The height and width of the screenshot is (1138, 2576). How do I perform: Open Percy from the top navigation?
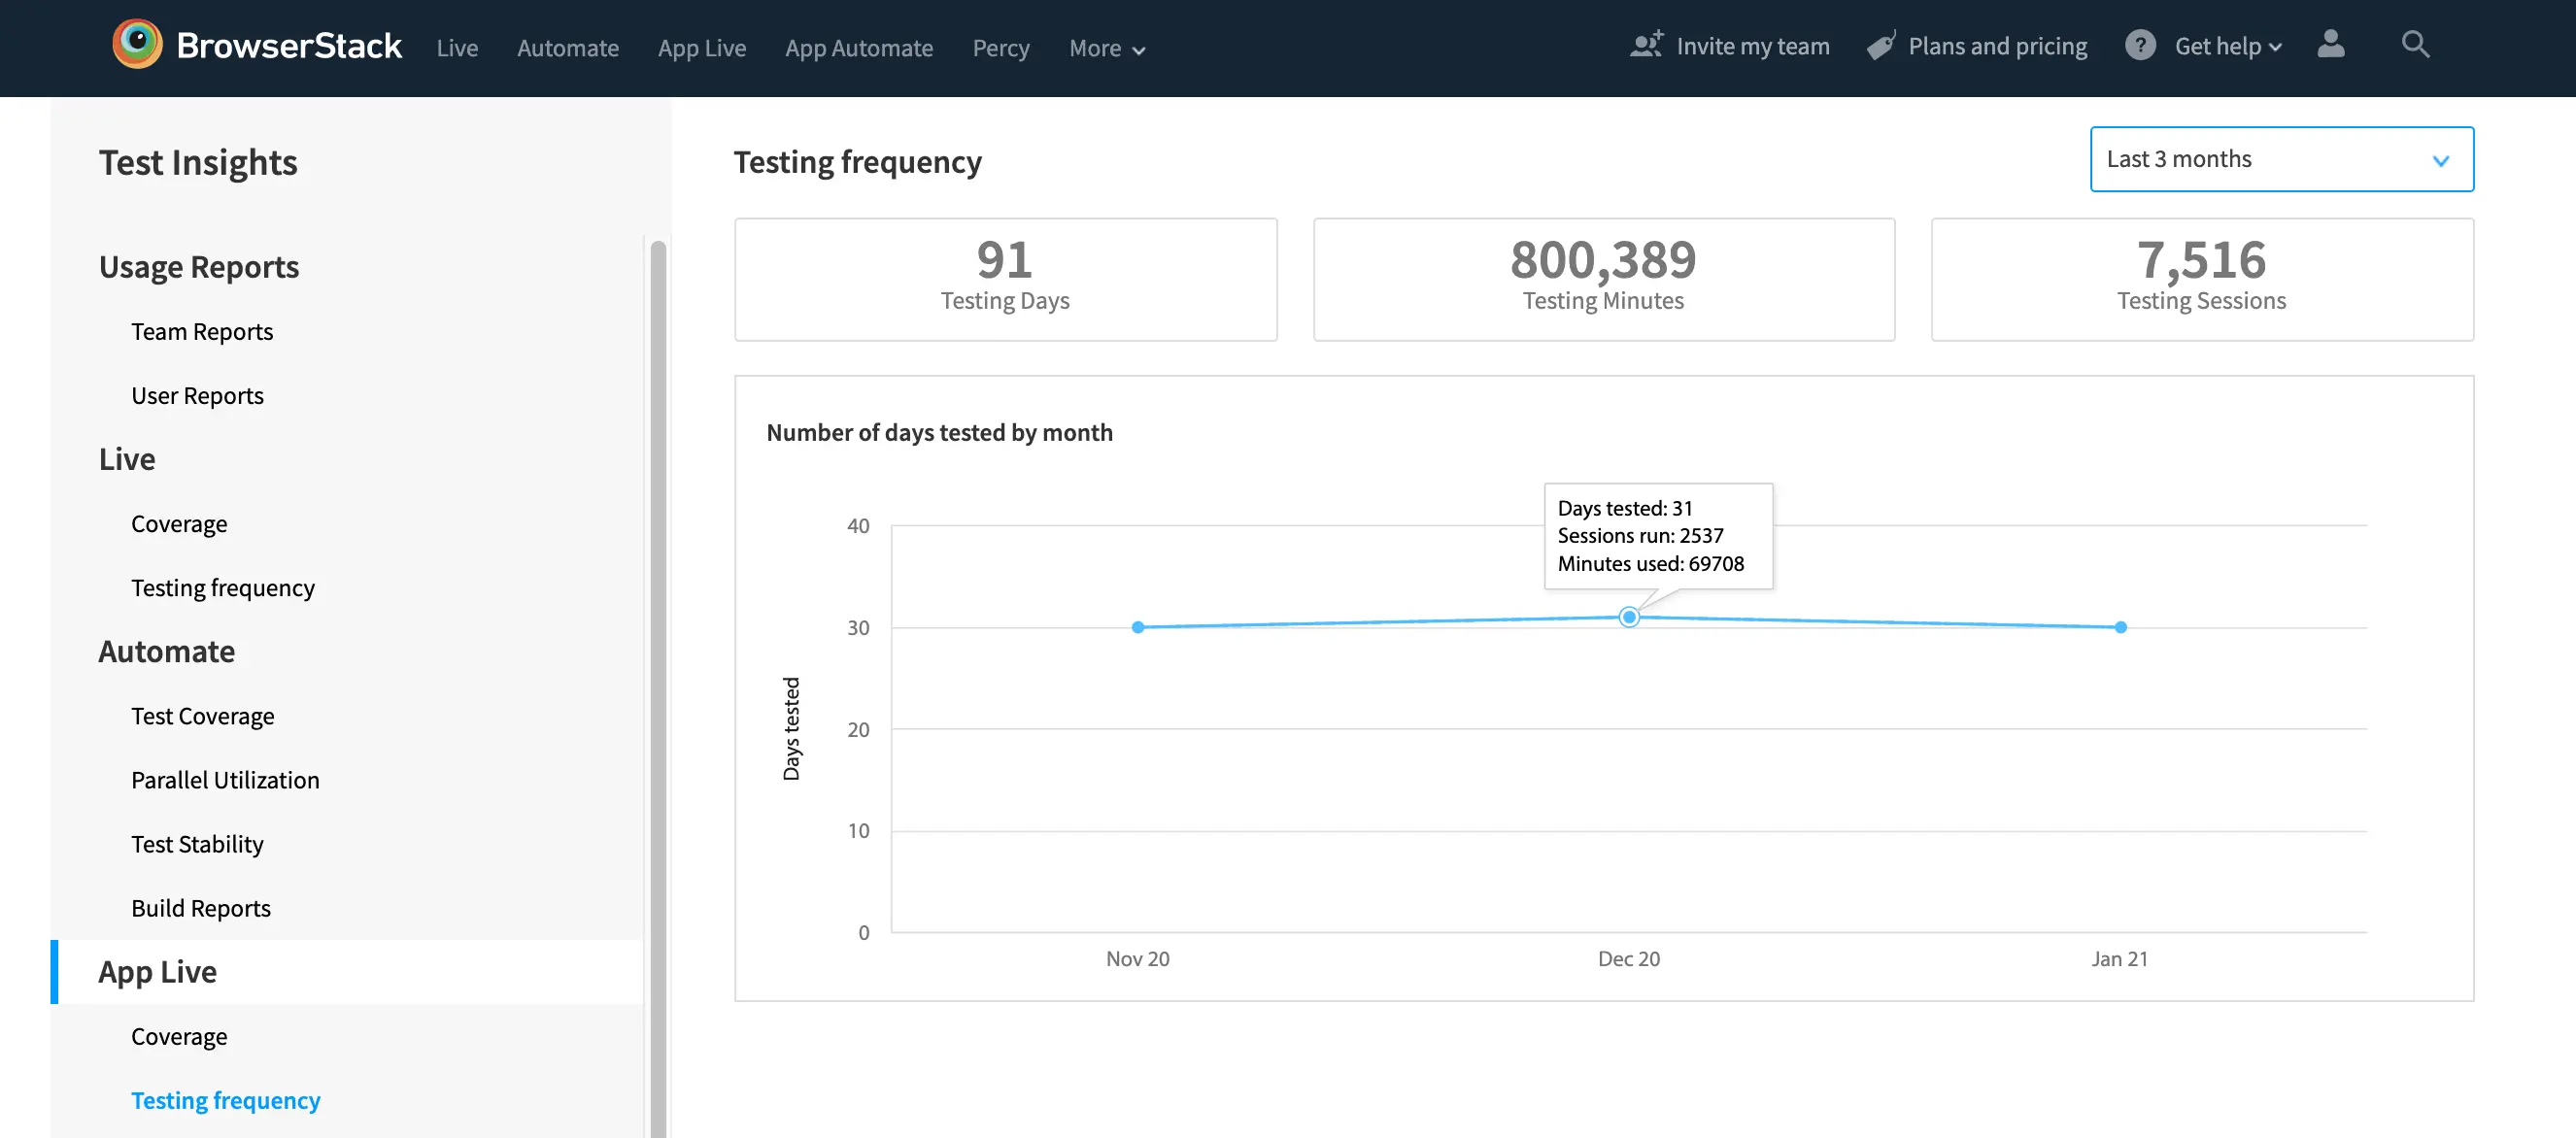click(x=1000, y=48)
